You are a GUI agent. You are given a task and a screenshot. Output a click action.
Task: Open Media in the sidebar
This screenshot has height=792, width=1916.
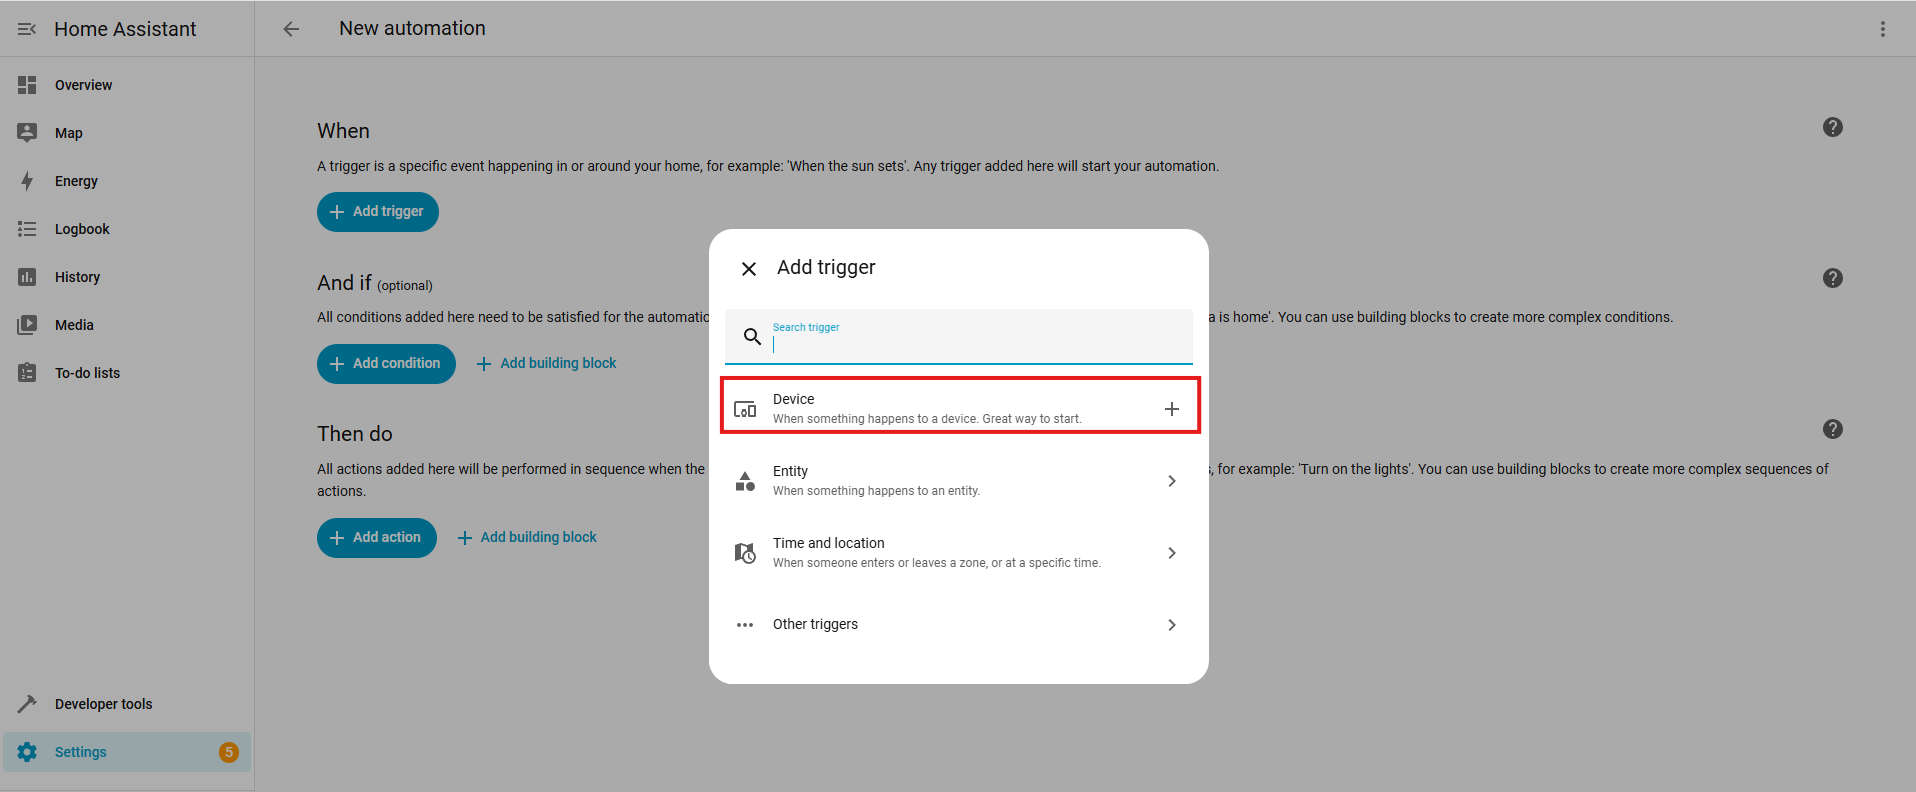[x=127, y=325]
